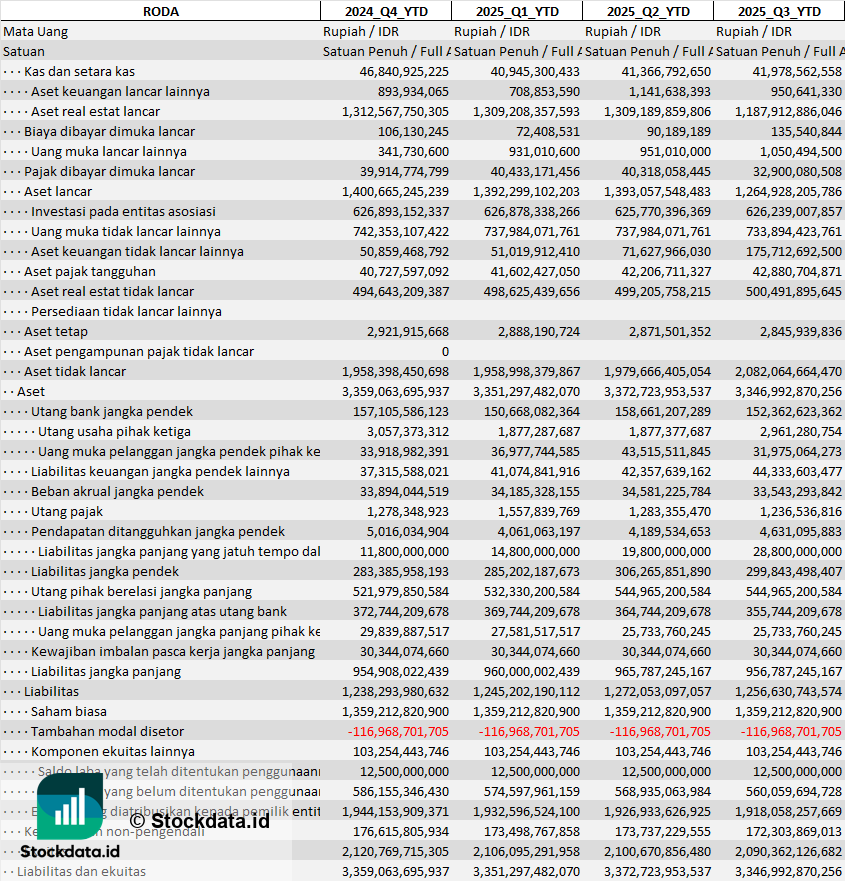Select the Aset lancar row label
845x881 pixels.
pos(58,191)
